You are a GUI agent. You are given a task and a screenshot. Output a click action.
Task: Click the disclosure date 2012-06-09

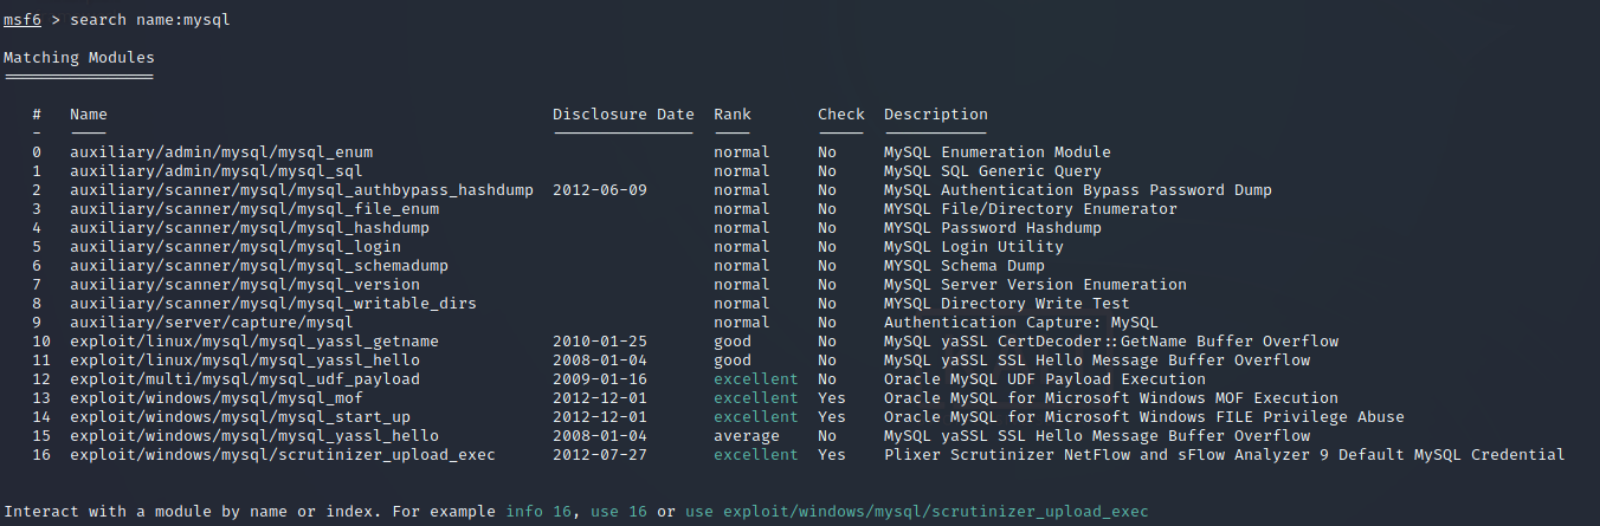pos(600,191)
